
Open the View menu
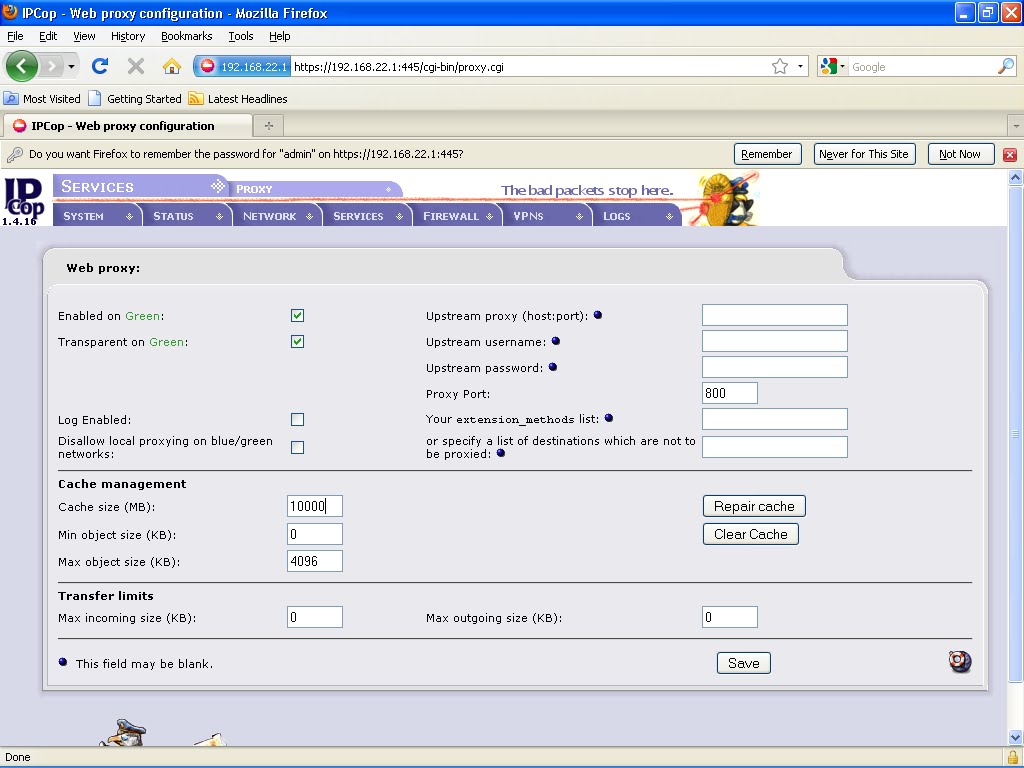tap(84, 36)
